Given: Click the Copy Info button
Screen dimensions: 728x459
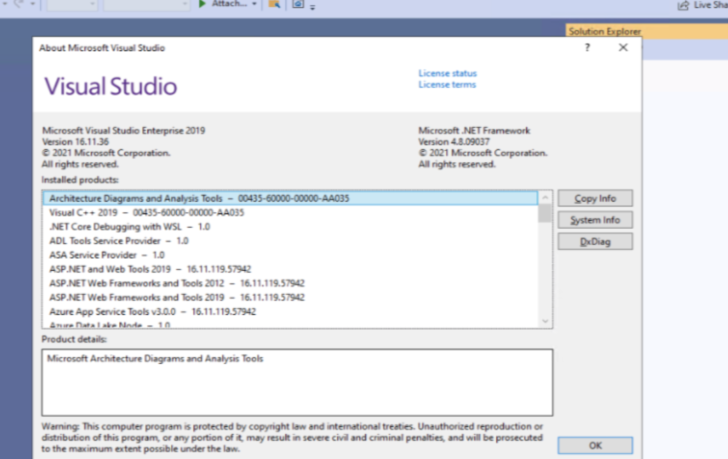Looking at the screenshot, I should point(595,198).
